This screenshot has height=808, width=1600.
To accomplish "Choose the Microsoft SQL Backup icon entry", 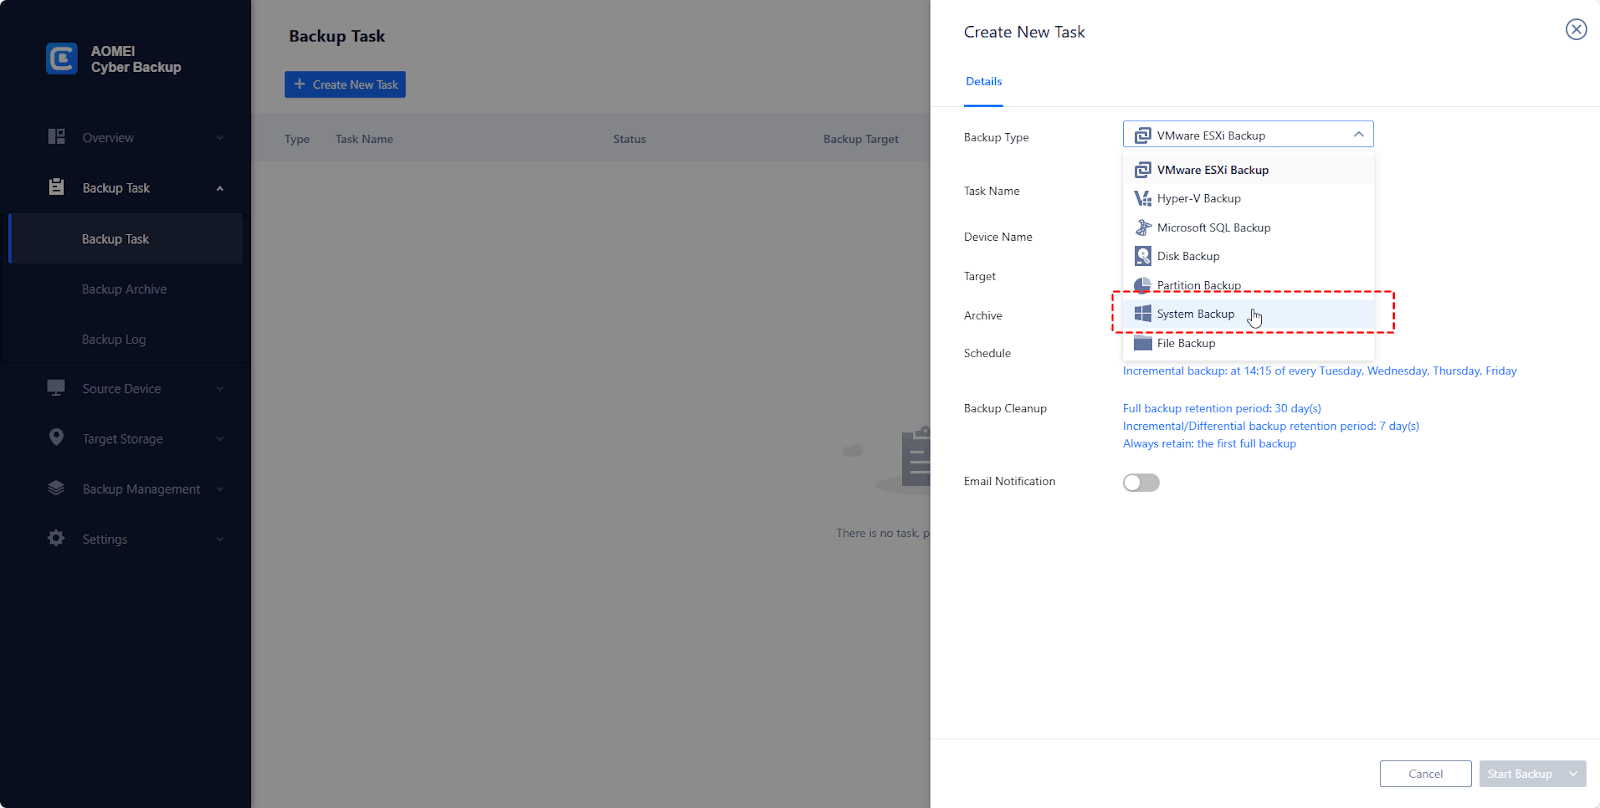I will pyautogui.click(x=1143, y=227).
